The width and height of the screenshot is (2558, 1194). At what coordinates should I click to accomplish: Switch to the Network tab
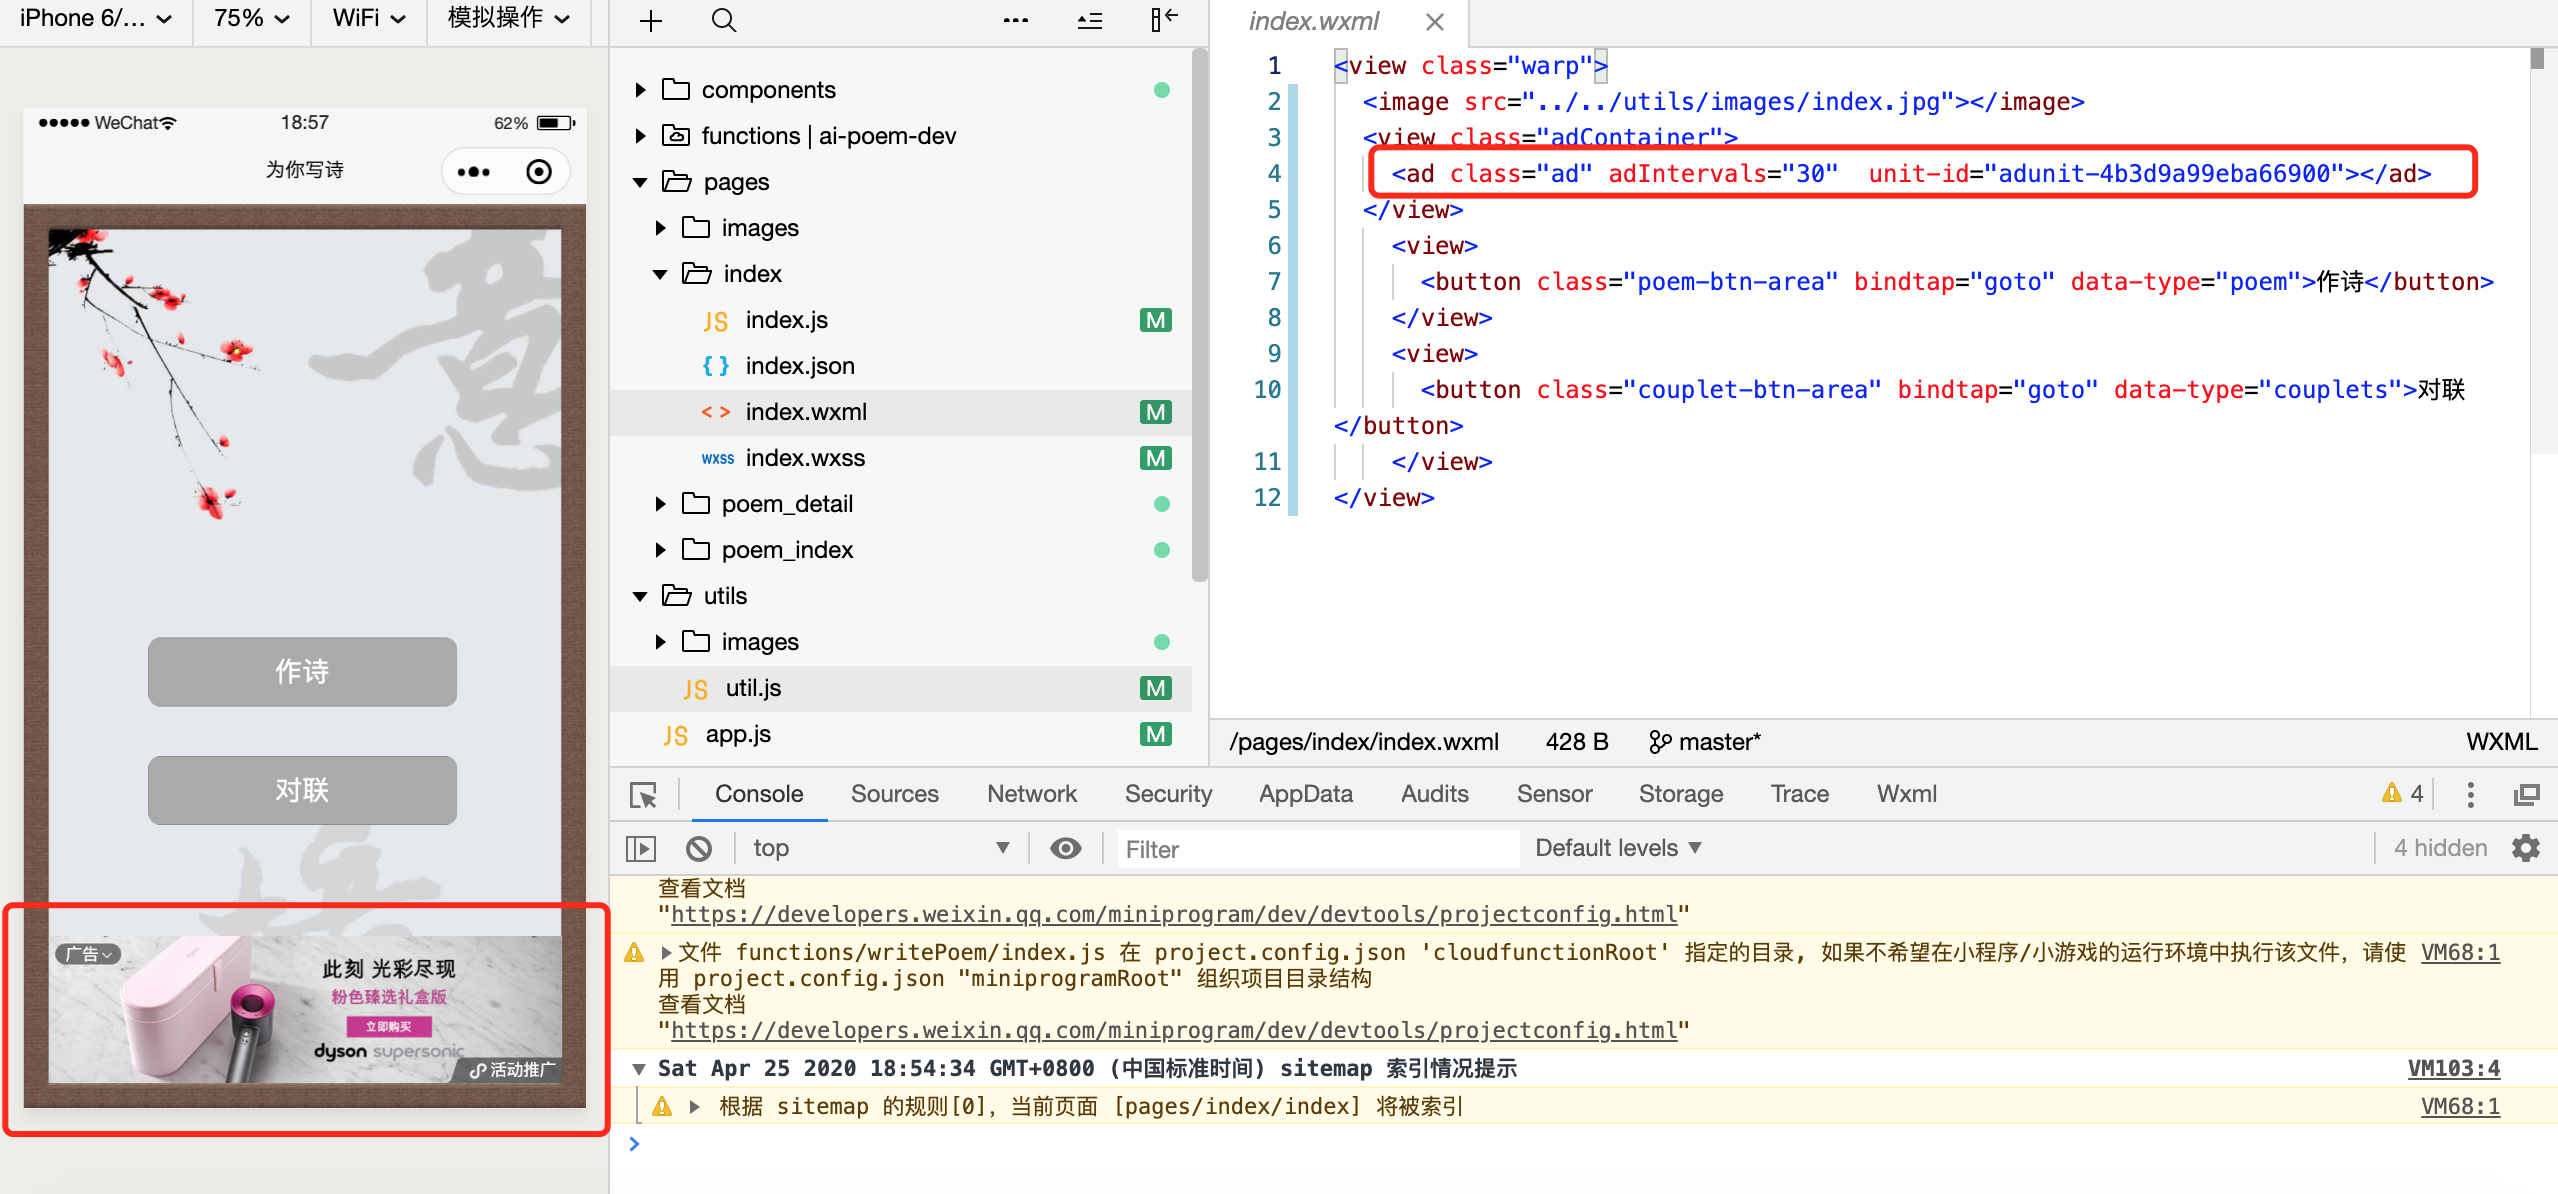(x=1032, y=794)
